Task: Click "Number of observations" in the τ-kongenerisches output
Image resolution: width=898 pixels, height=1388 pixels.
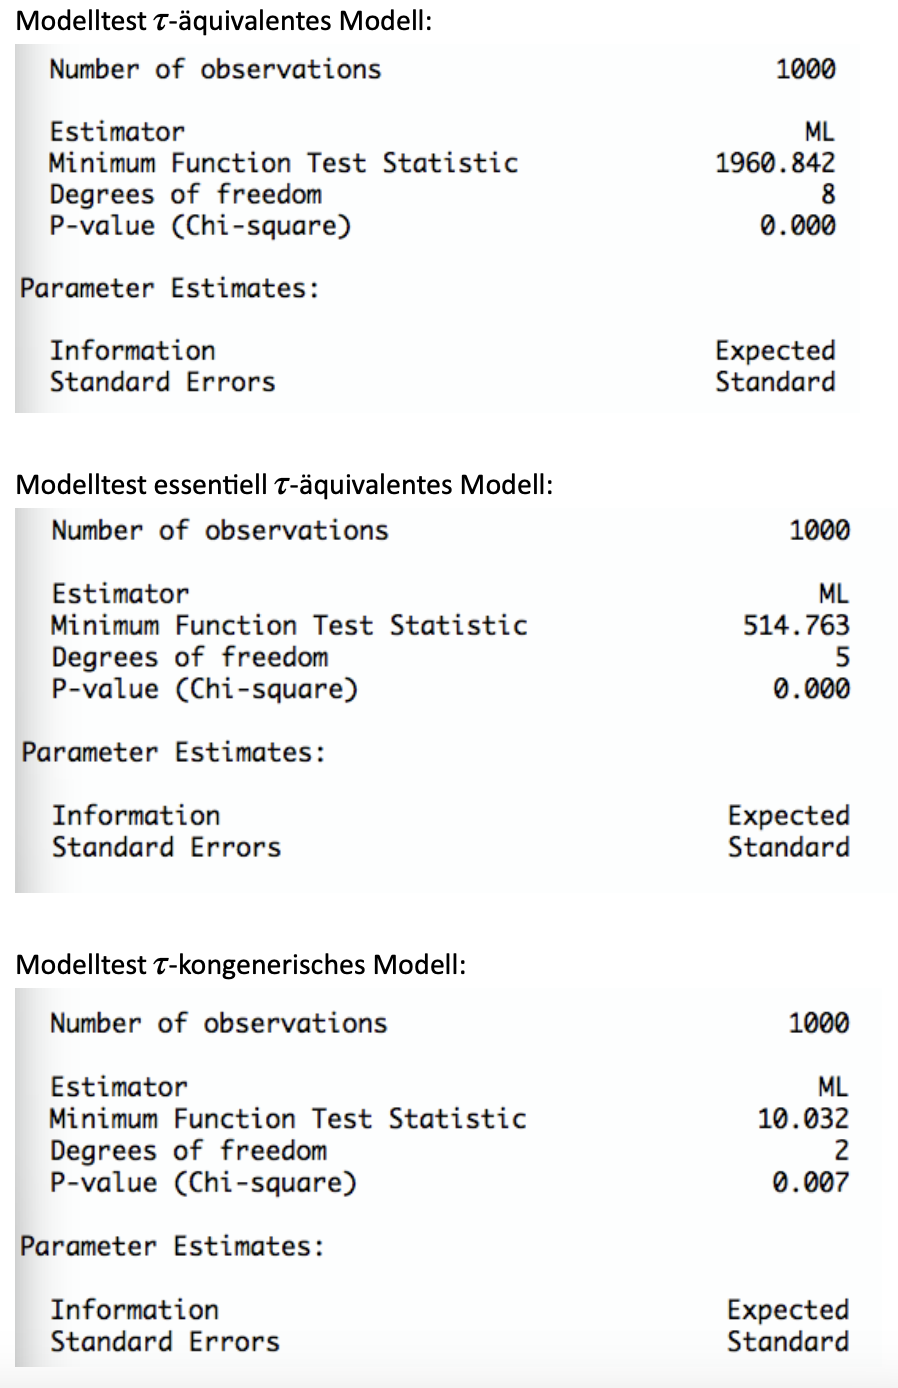Action: pos(218,1024)
